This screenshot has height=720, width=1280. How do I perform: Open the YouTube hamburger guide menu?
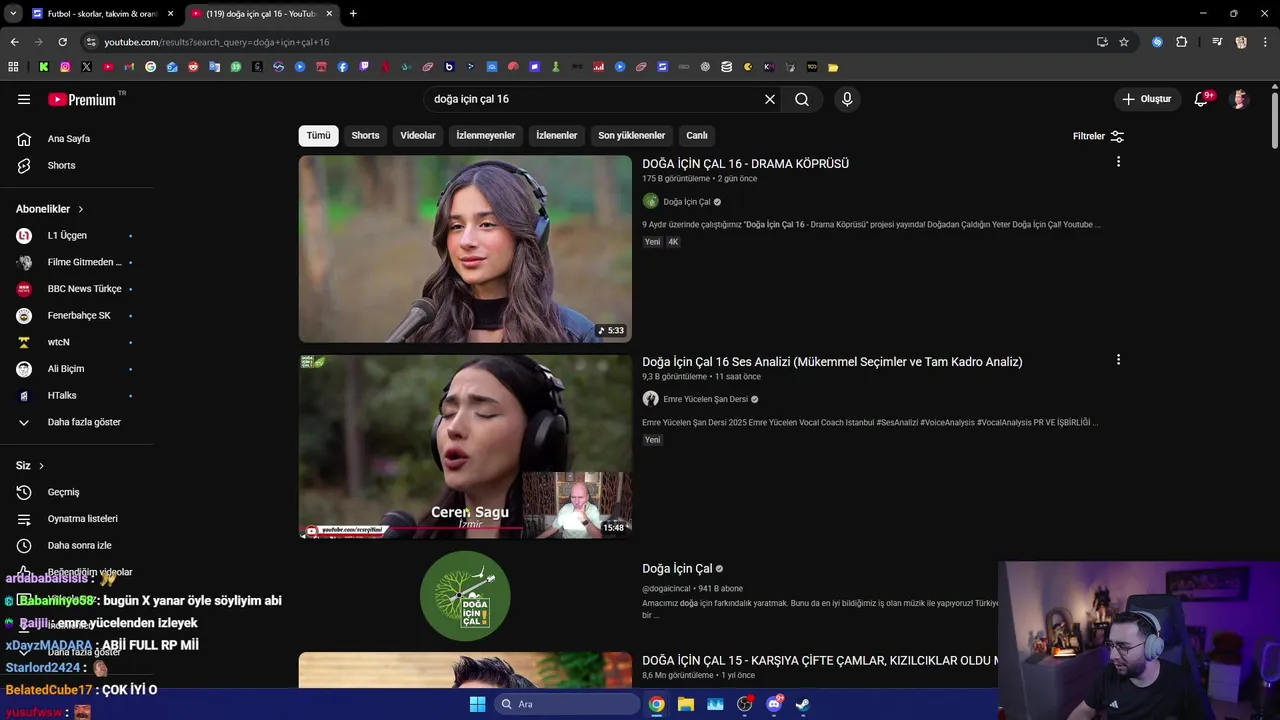coord(24,99)
